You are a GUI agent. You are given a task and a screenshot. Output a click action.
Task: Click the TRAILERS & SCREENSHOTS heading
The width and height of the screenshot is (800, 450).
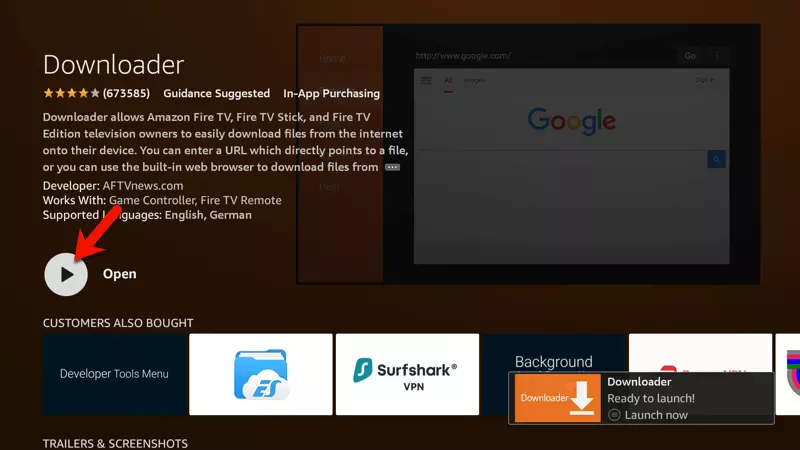[115, 443]
